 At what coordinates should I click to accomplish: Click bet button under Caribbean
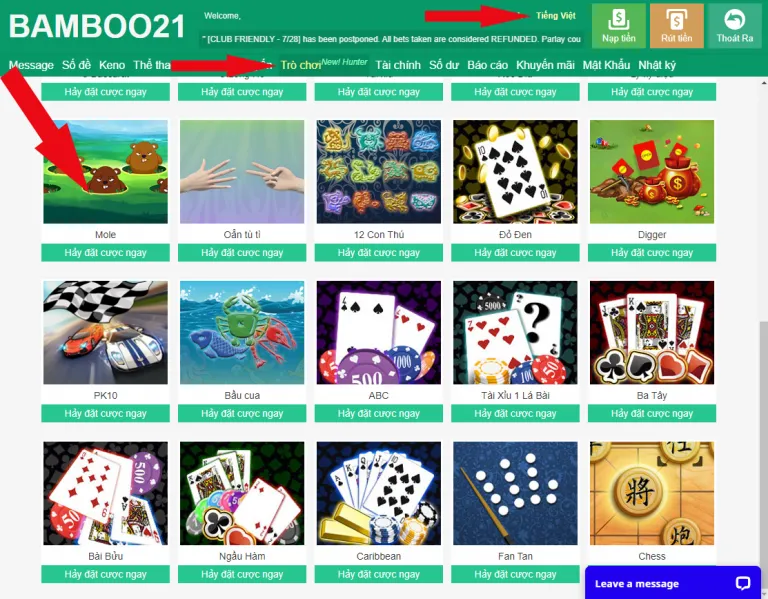coord(379,574)
